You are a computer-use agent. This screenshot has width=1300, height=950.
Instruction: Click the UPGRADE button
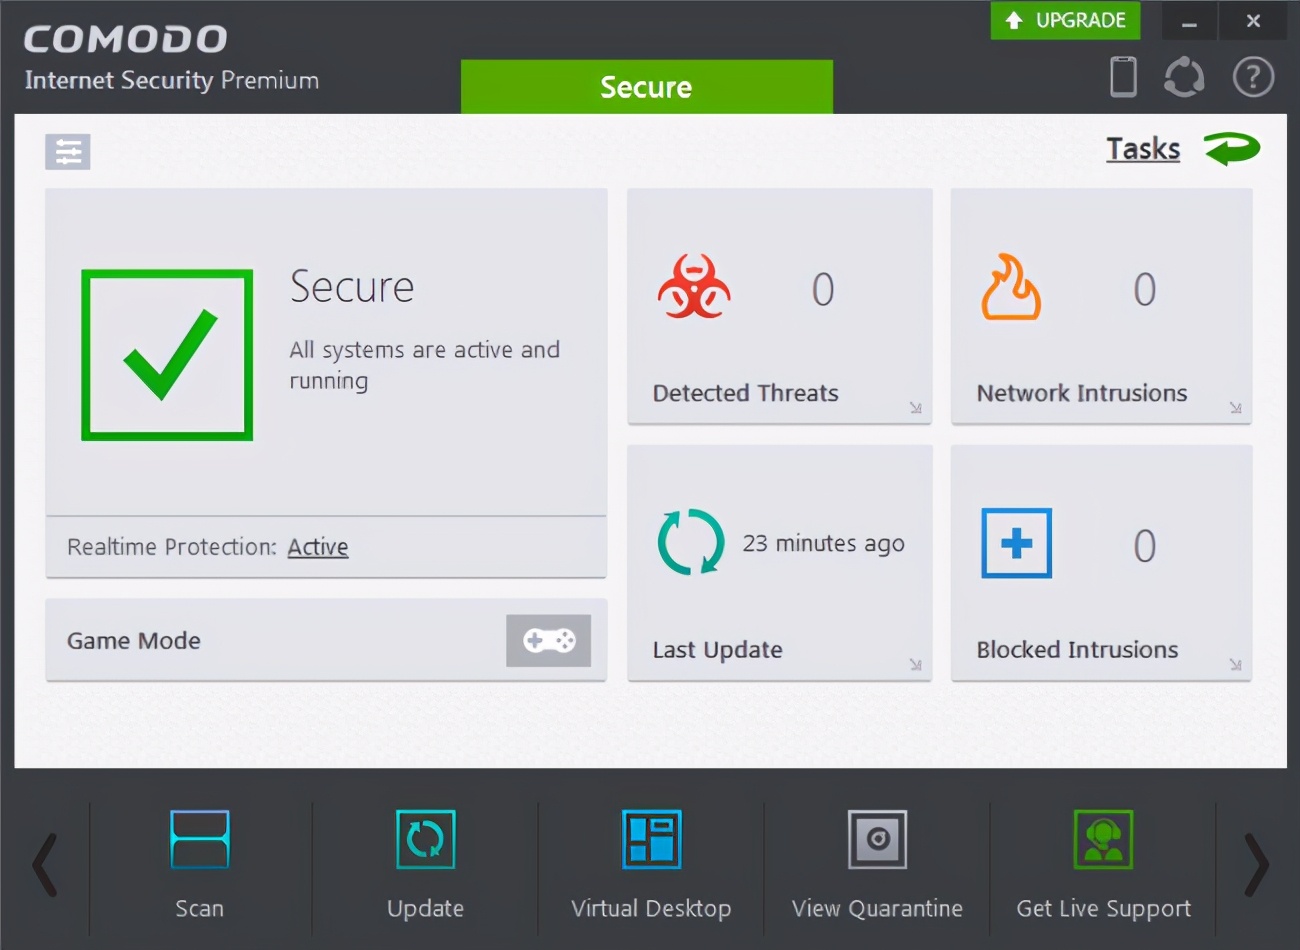click(1065, 20)
